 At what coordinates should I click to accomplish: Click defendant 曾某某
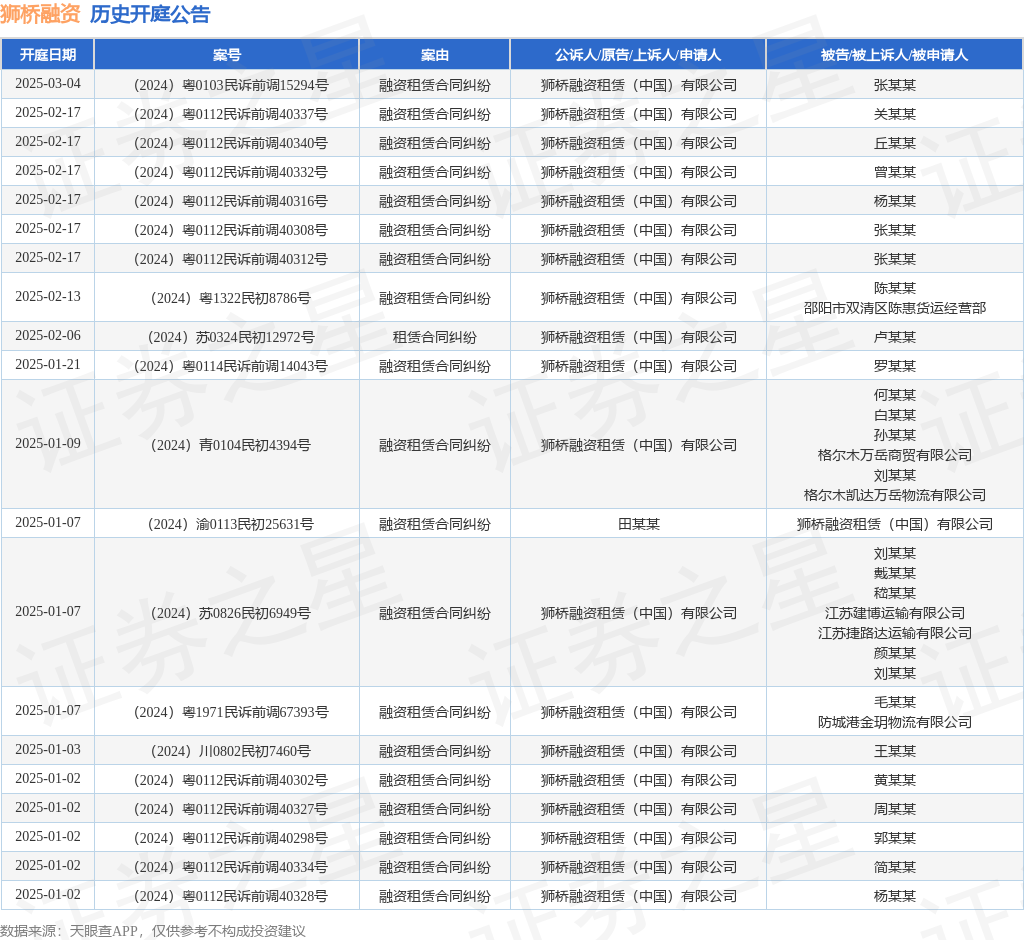(895, 172)
